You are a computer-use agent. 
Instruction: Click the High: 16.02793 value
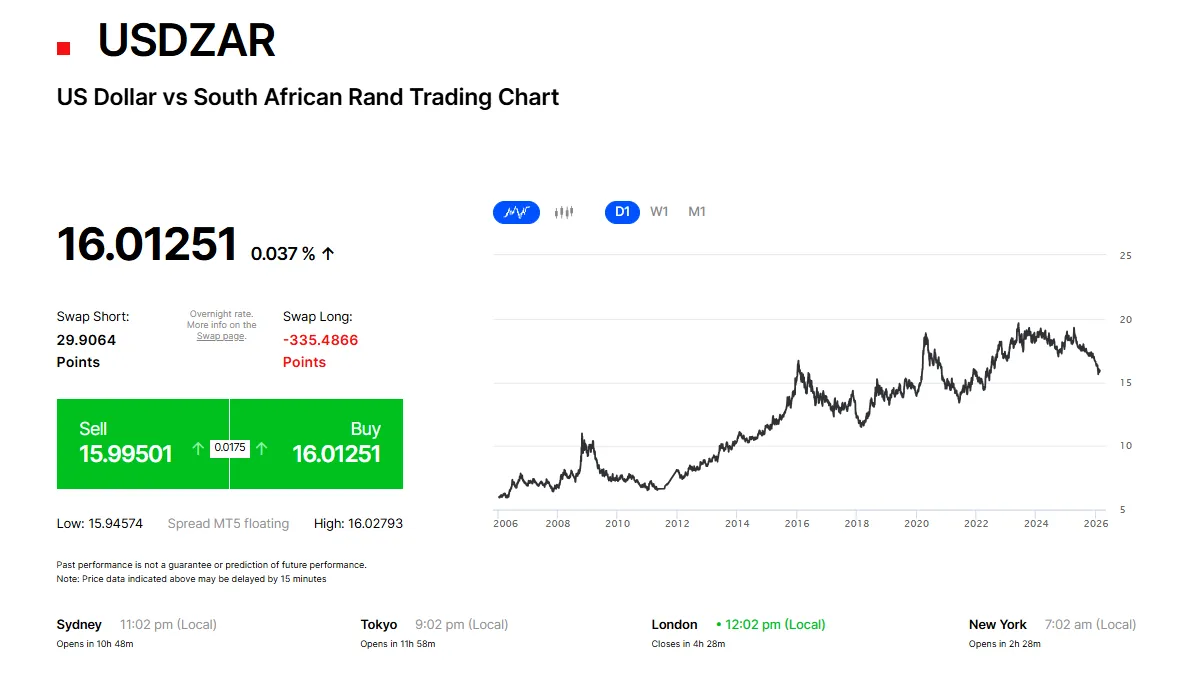pyautogui.click(x=360, y=523)
